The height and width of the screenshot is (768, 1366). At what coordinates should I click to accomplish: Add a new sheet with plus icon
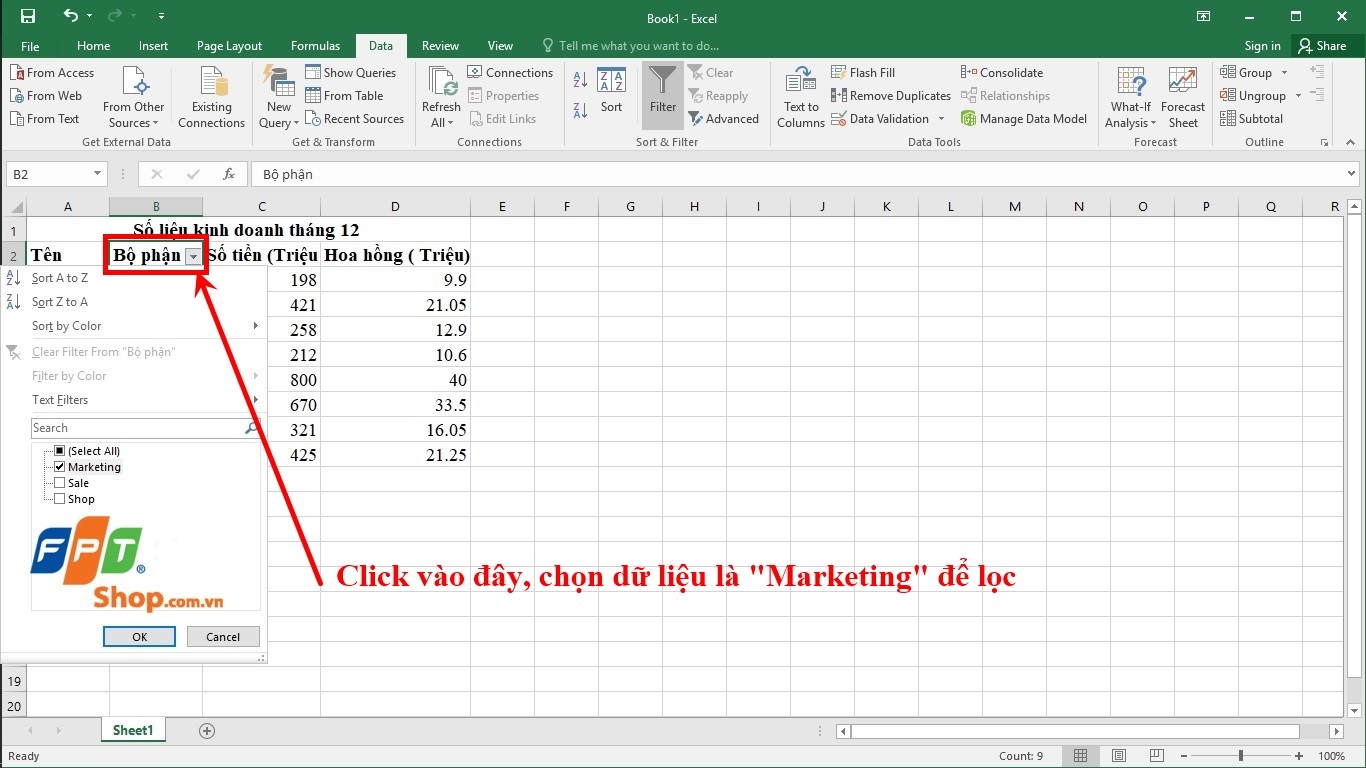(207, 731)
